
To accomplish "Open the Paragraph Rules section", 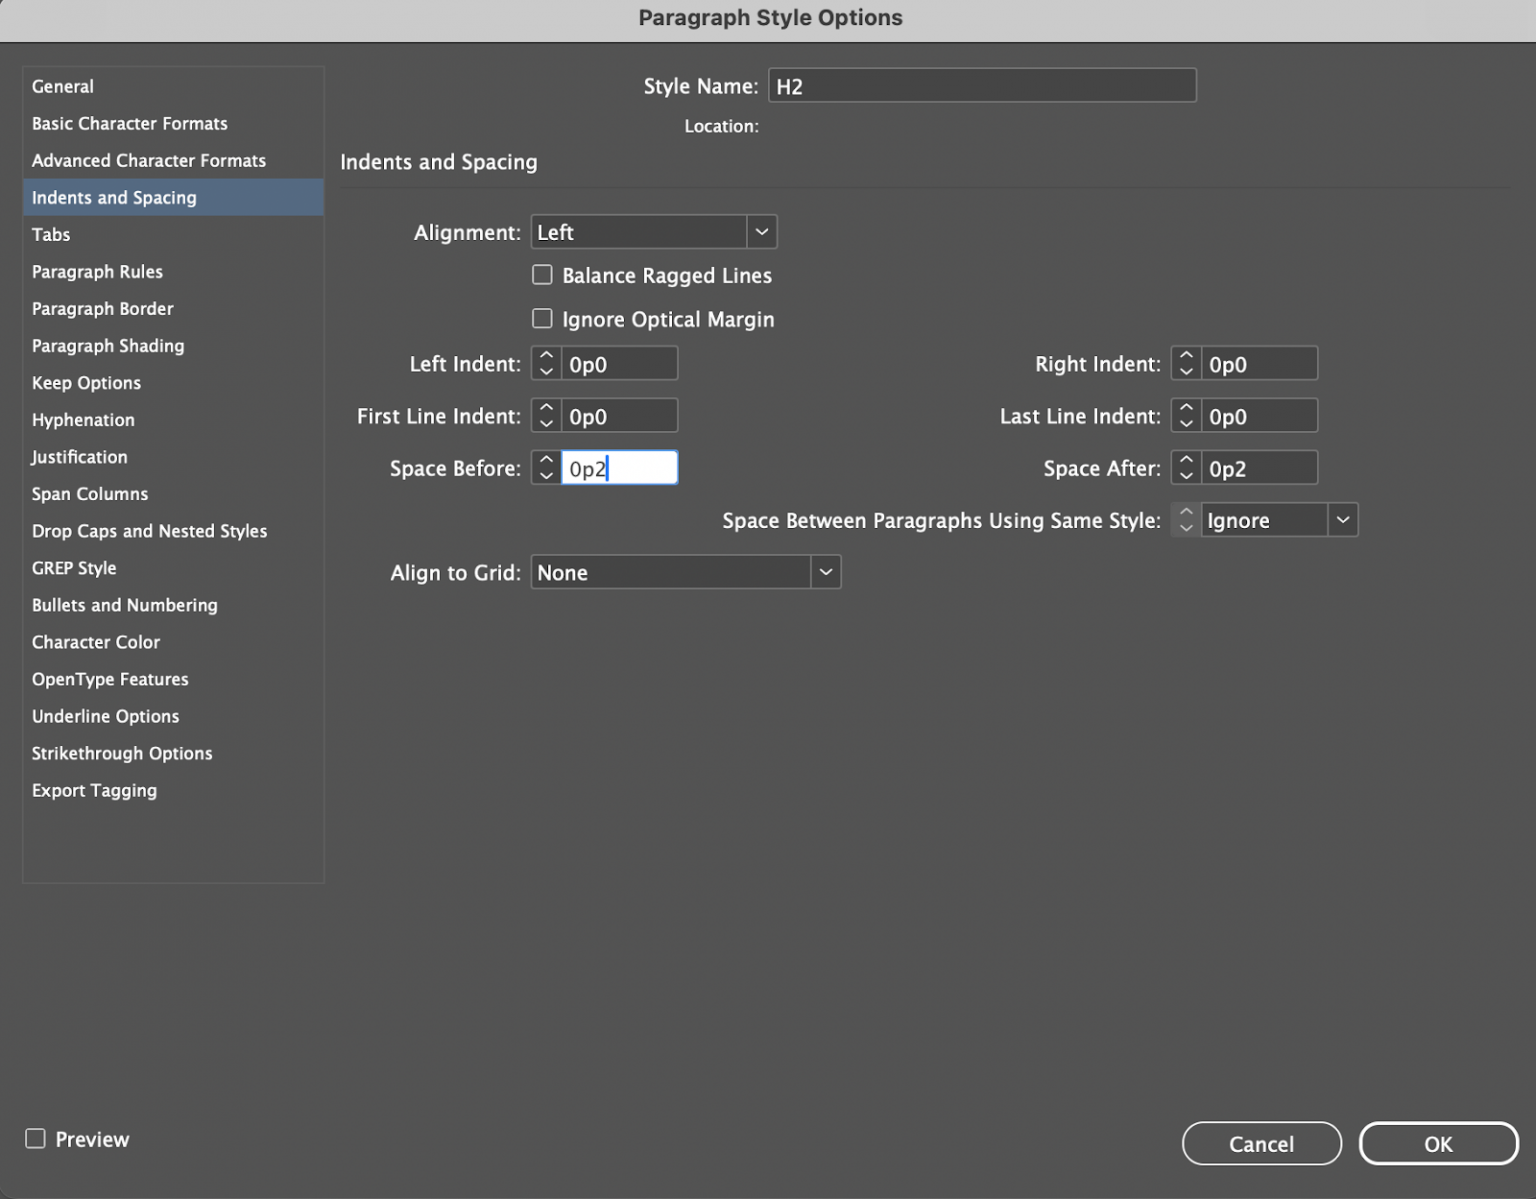I will tap(97, 271).
